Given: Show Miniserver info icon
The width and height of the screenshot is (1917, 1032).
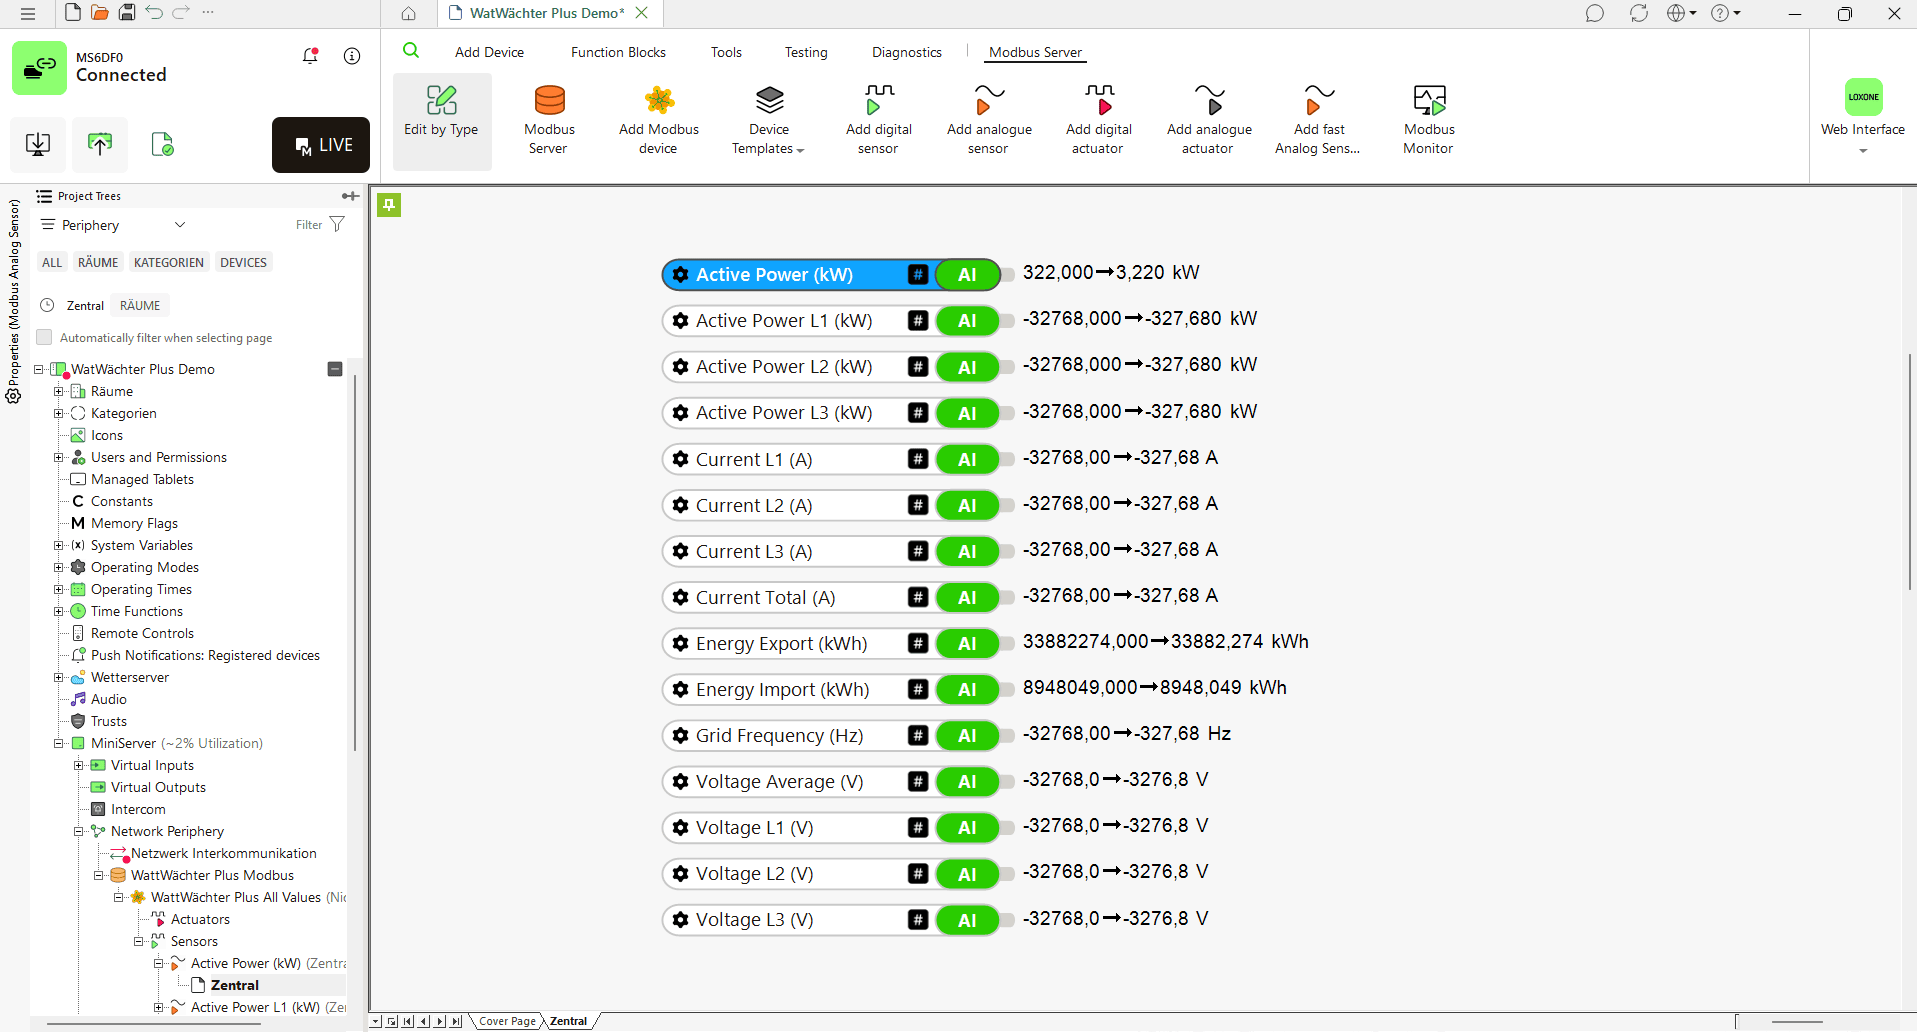Looking at the screenshot, I should 352,56.
